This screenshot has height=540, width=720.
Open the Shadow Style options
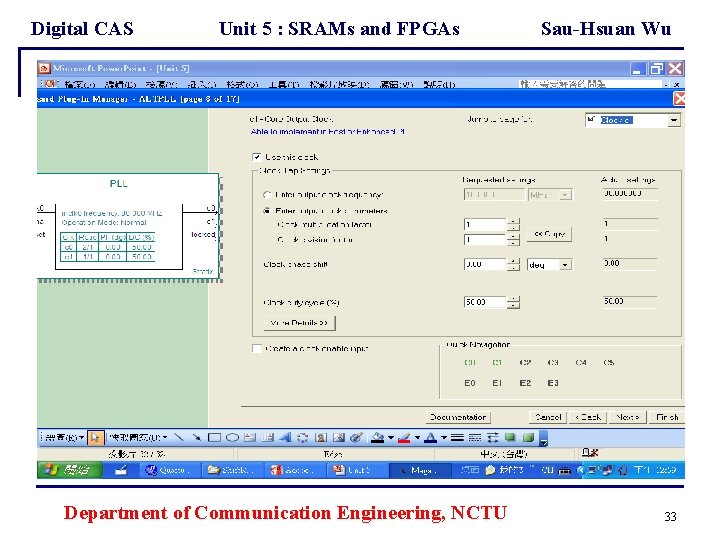click(x=510, y=438)
